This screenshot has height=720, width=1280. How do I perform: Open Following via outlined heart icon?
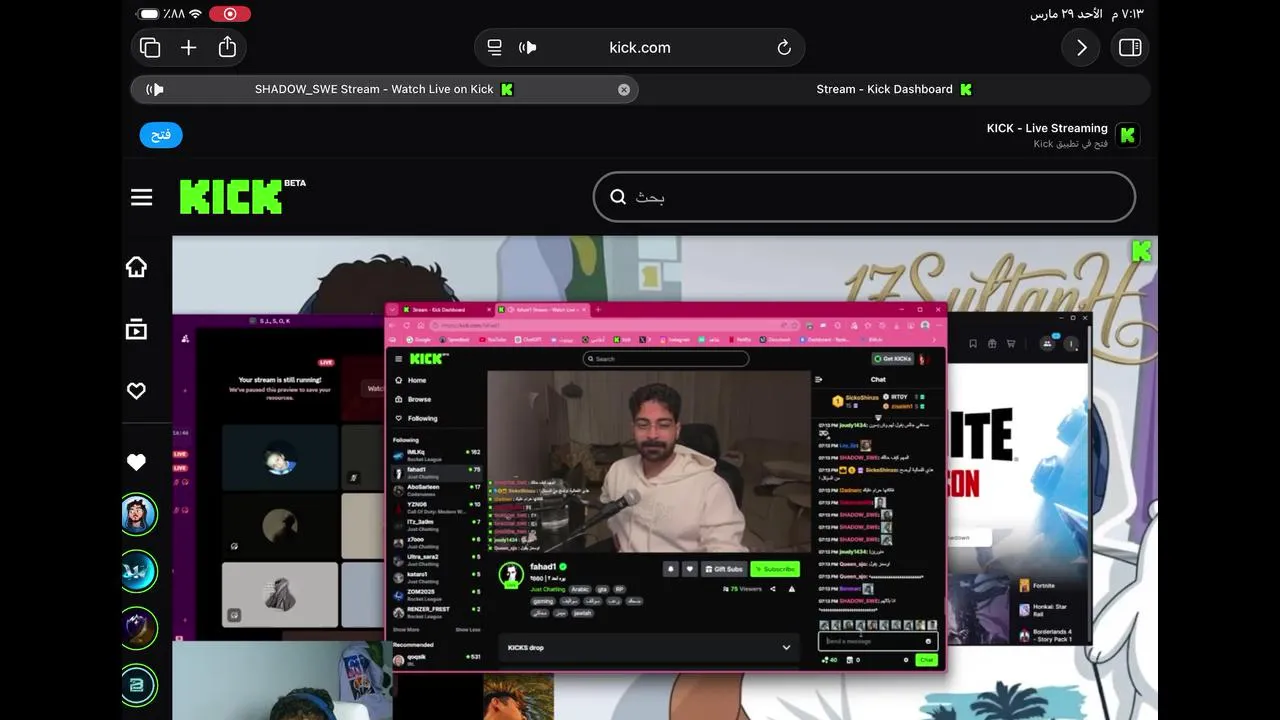(136, 391)
